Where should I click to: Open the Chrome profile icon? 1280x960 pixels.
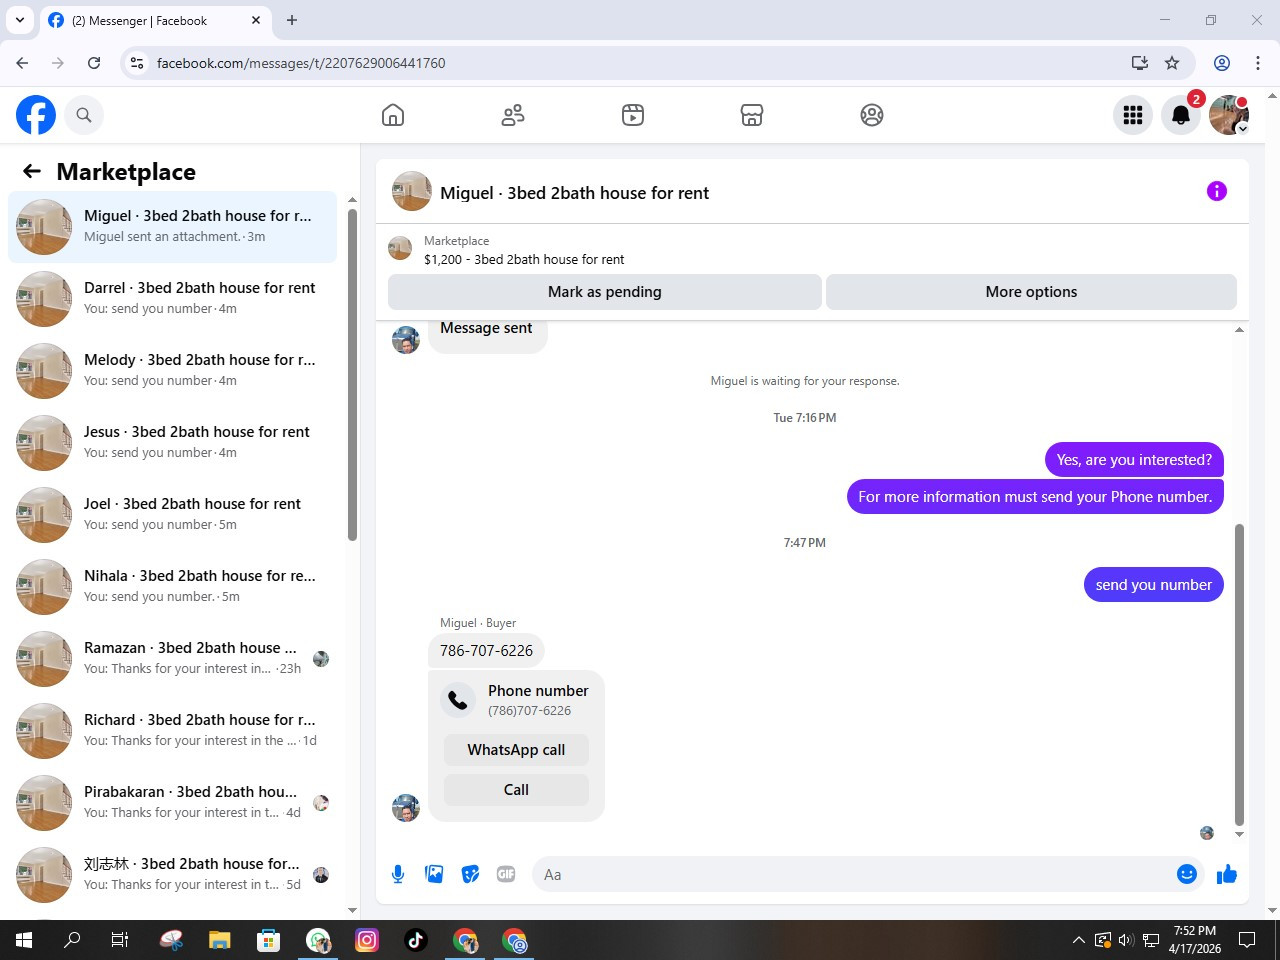click(1222, 63)
